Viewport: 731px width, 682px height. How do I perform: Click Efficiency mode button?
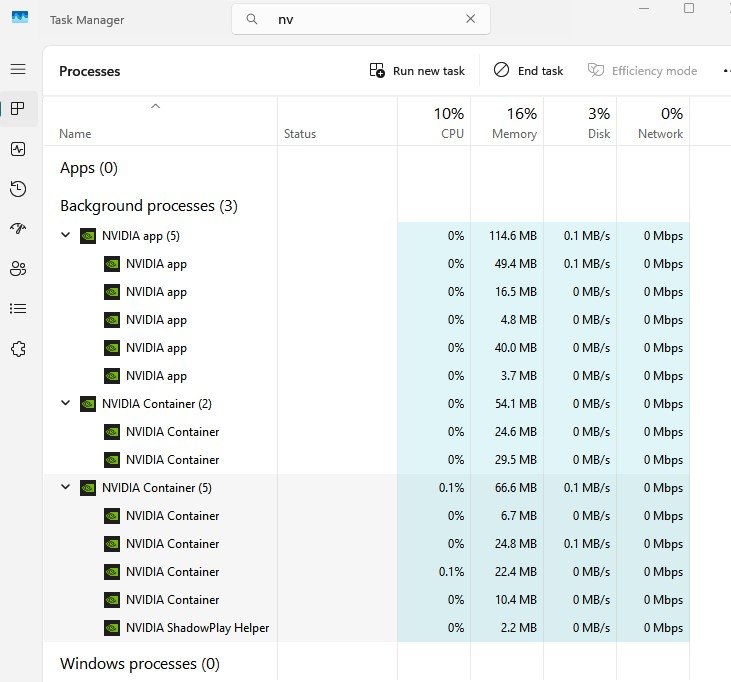(x=642, y=70)
